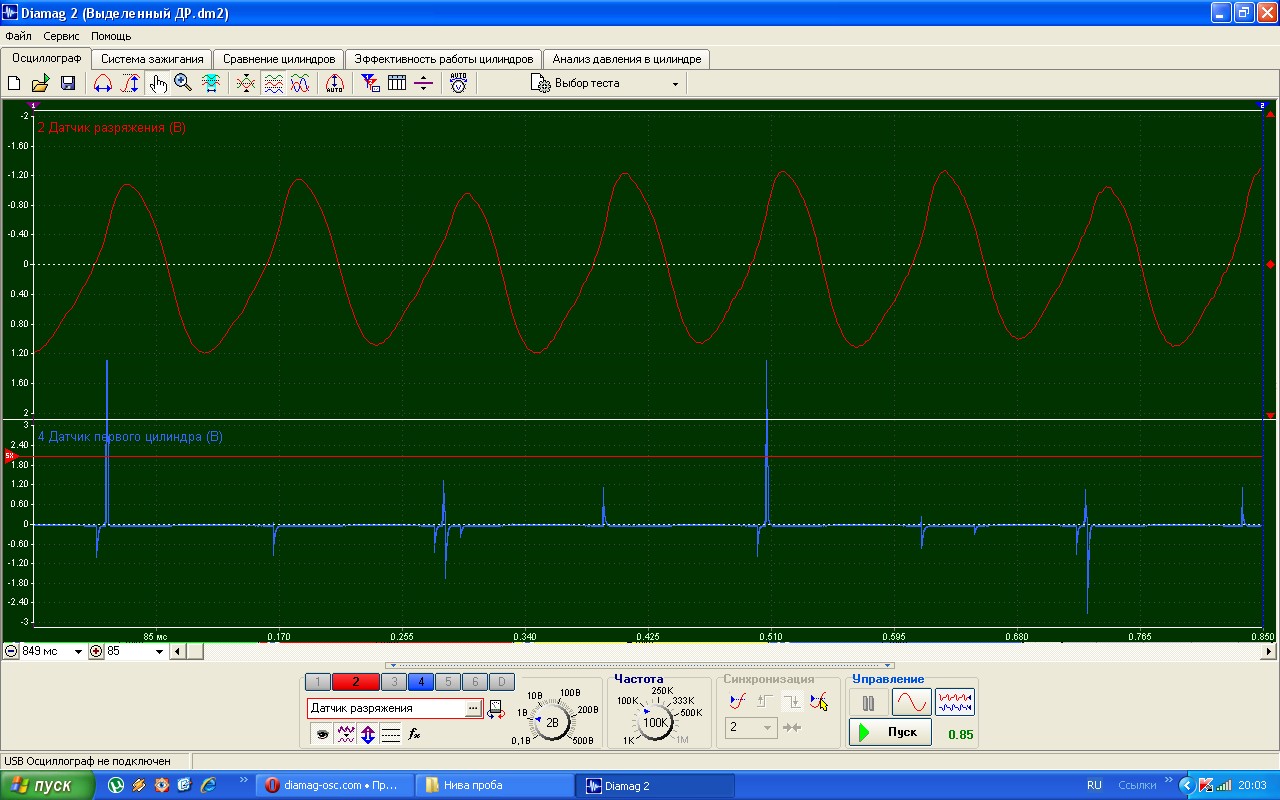
Task: Toggle the red channel 2 button
Action: (x=355, y=682)
